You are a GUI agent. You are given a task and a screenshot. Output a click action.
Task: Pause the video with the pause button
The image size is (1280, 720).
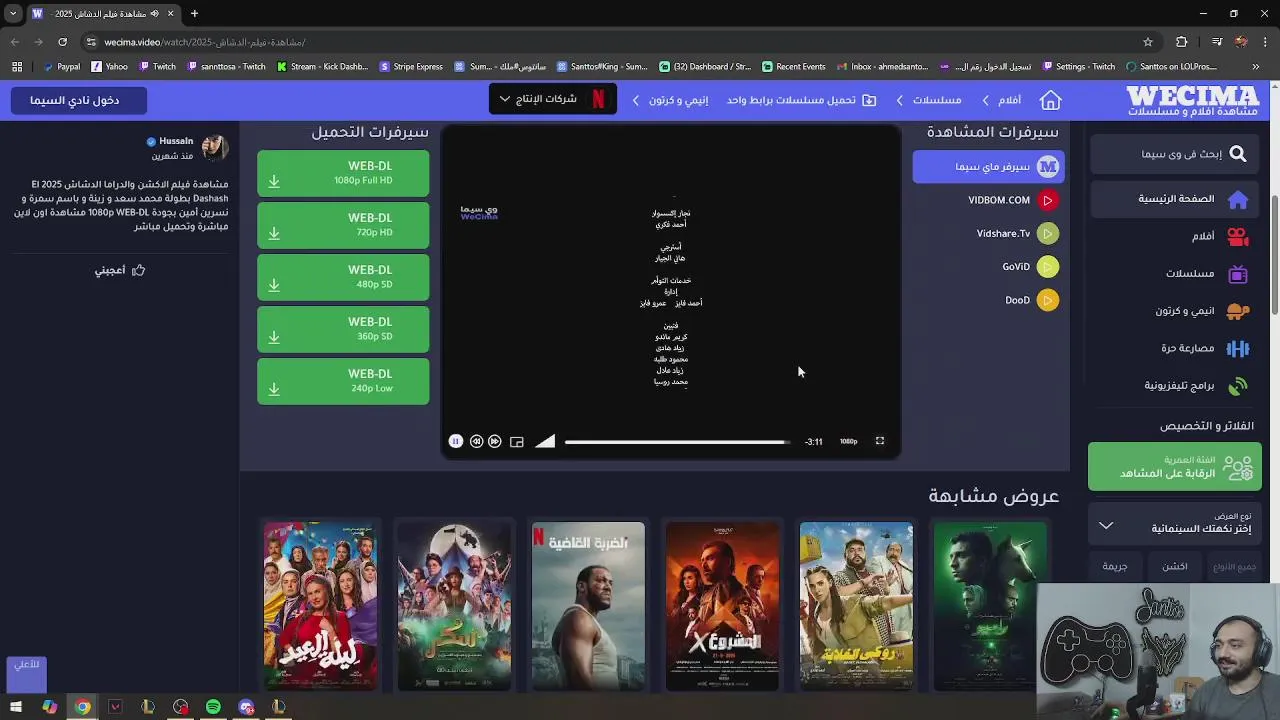coord(455,441)
